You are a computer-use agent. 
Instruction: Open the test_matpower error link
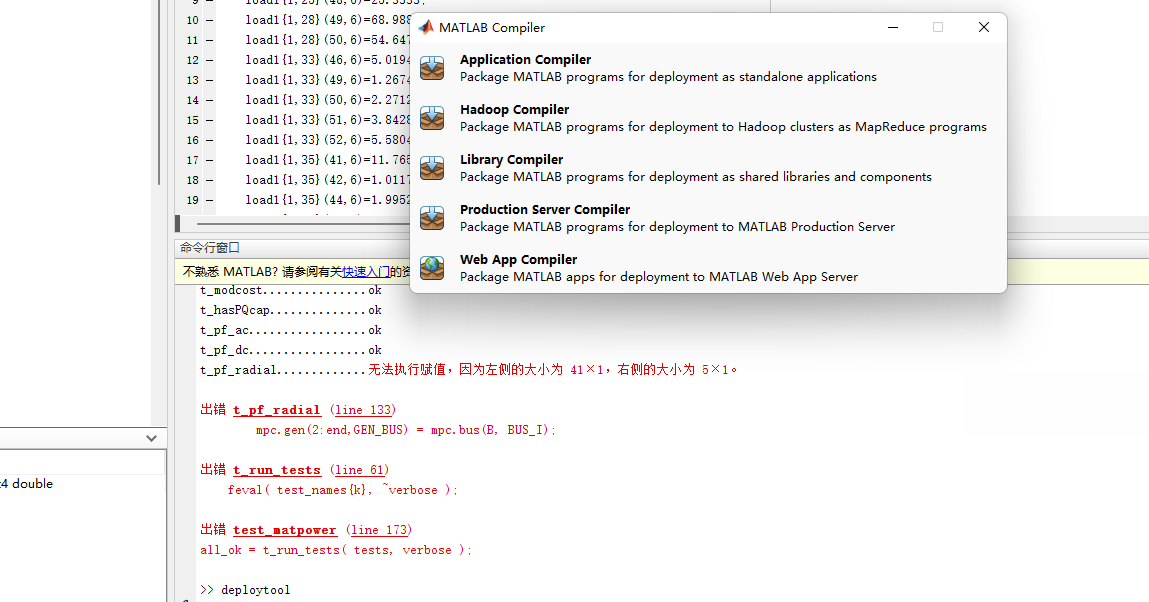point(285,530)
